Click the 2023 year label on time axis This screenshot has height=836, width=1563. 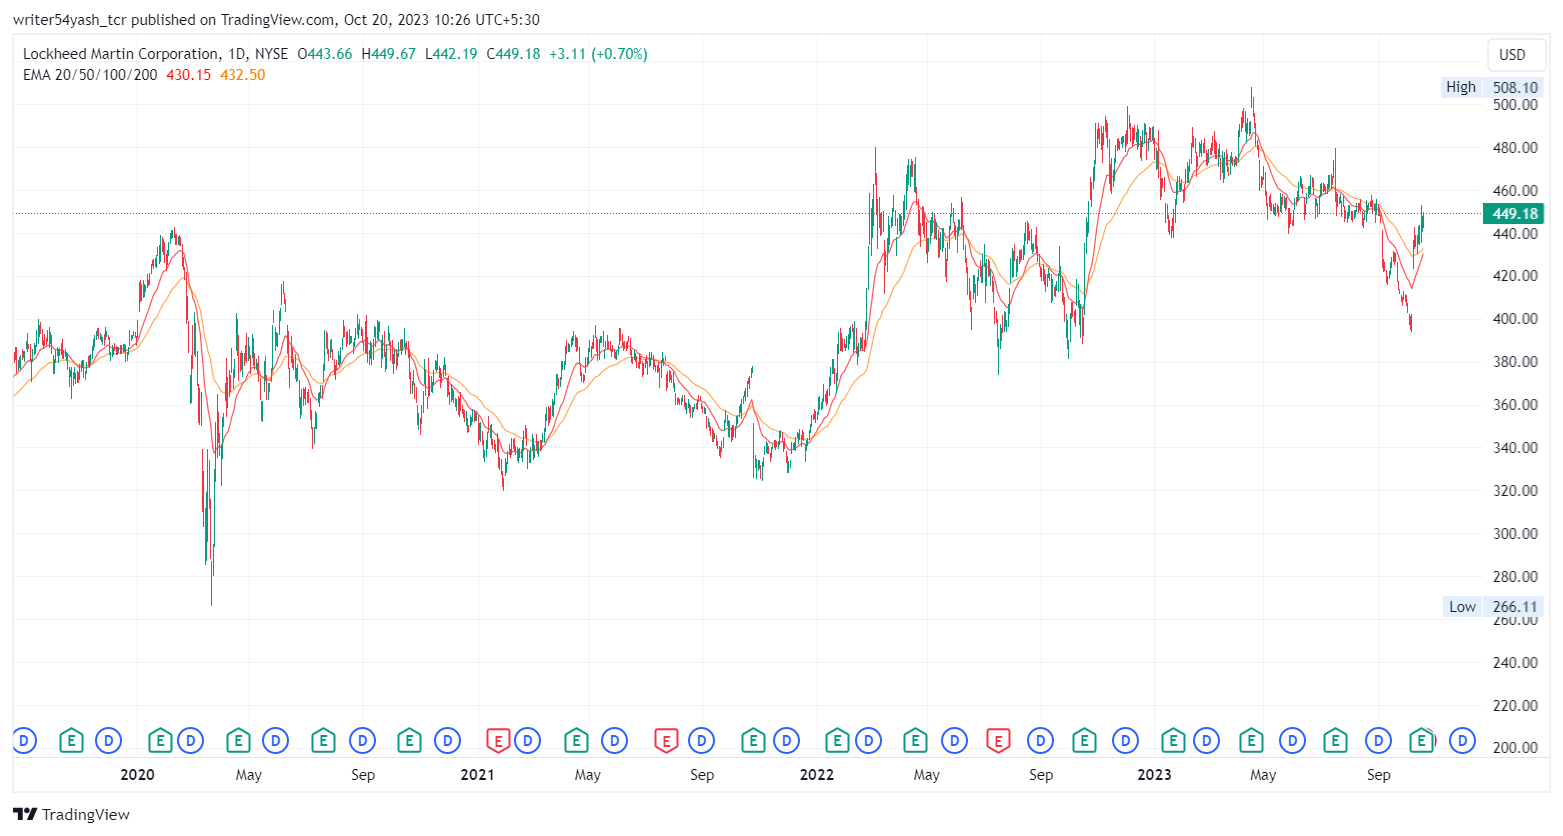coord(1154,775)
